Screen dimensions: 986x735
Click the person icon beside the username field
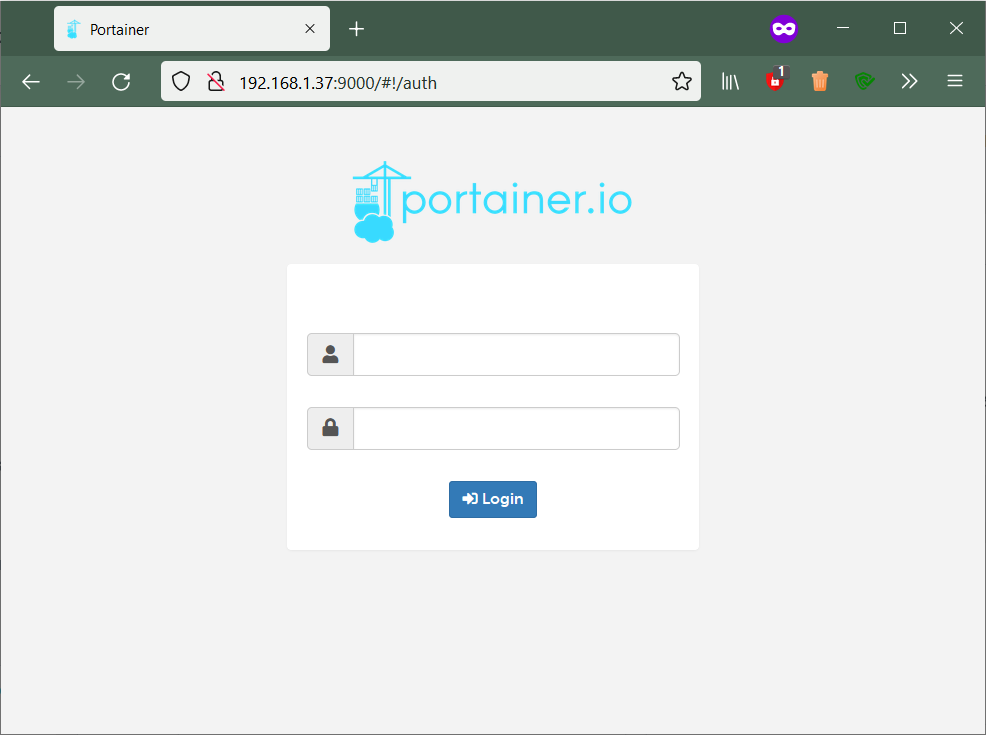[x=330, y=354]
